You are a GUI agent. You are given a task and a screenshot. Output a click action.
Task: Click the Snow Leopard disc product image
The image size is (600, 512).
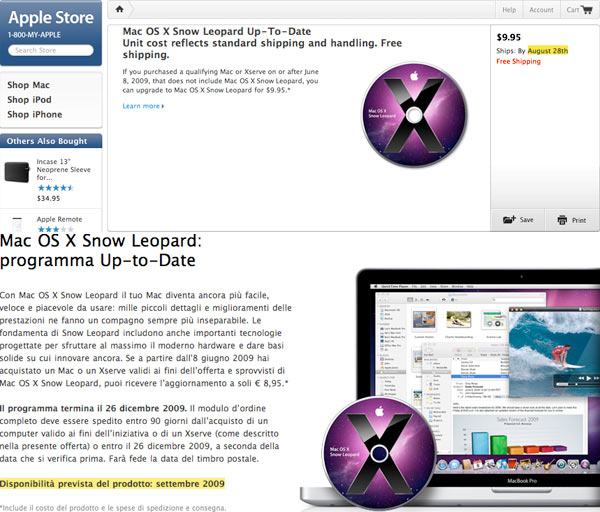pos(414,115)
